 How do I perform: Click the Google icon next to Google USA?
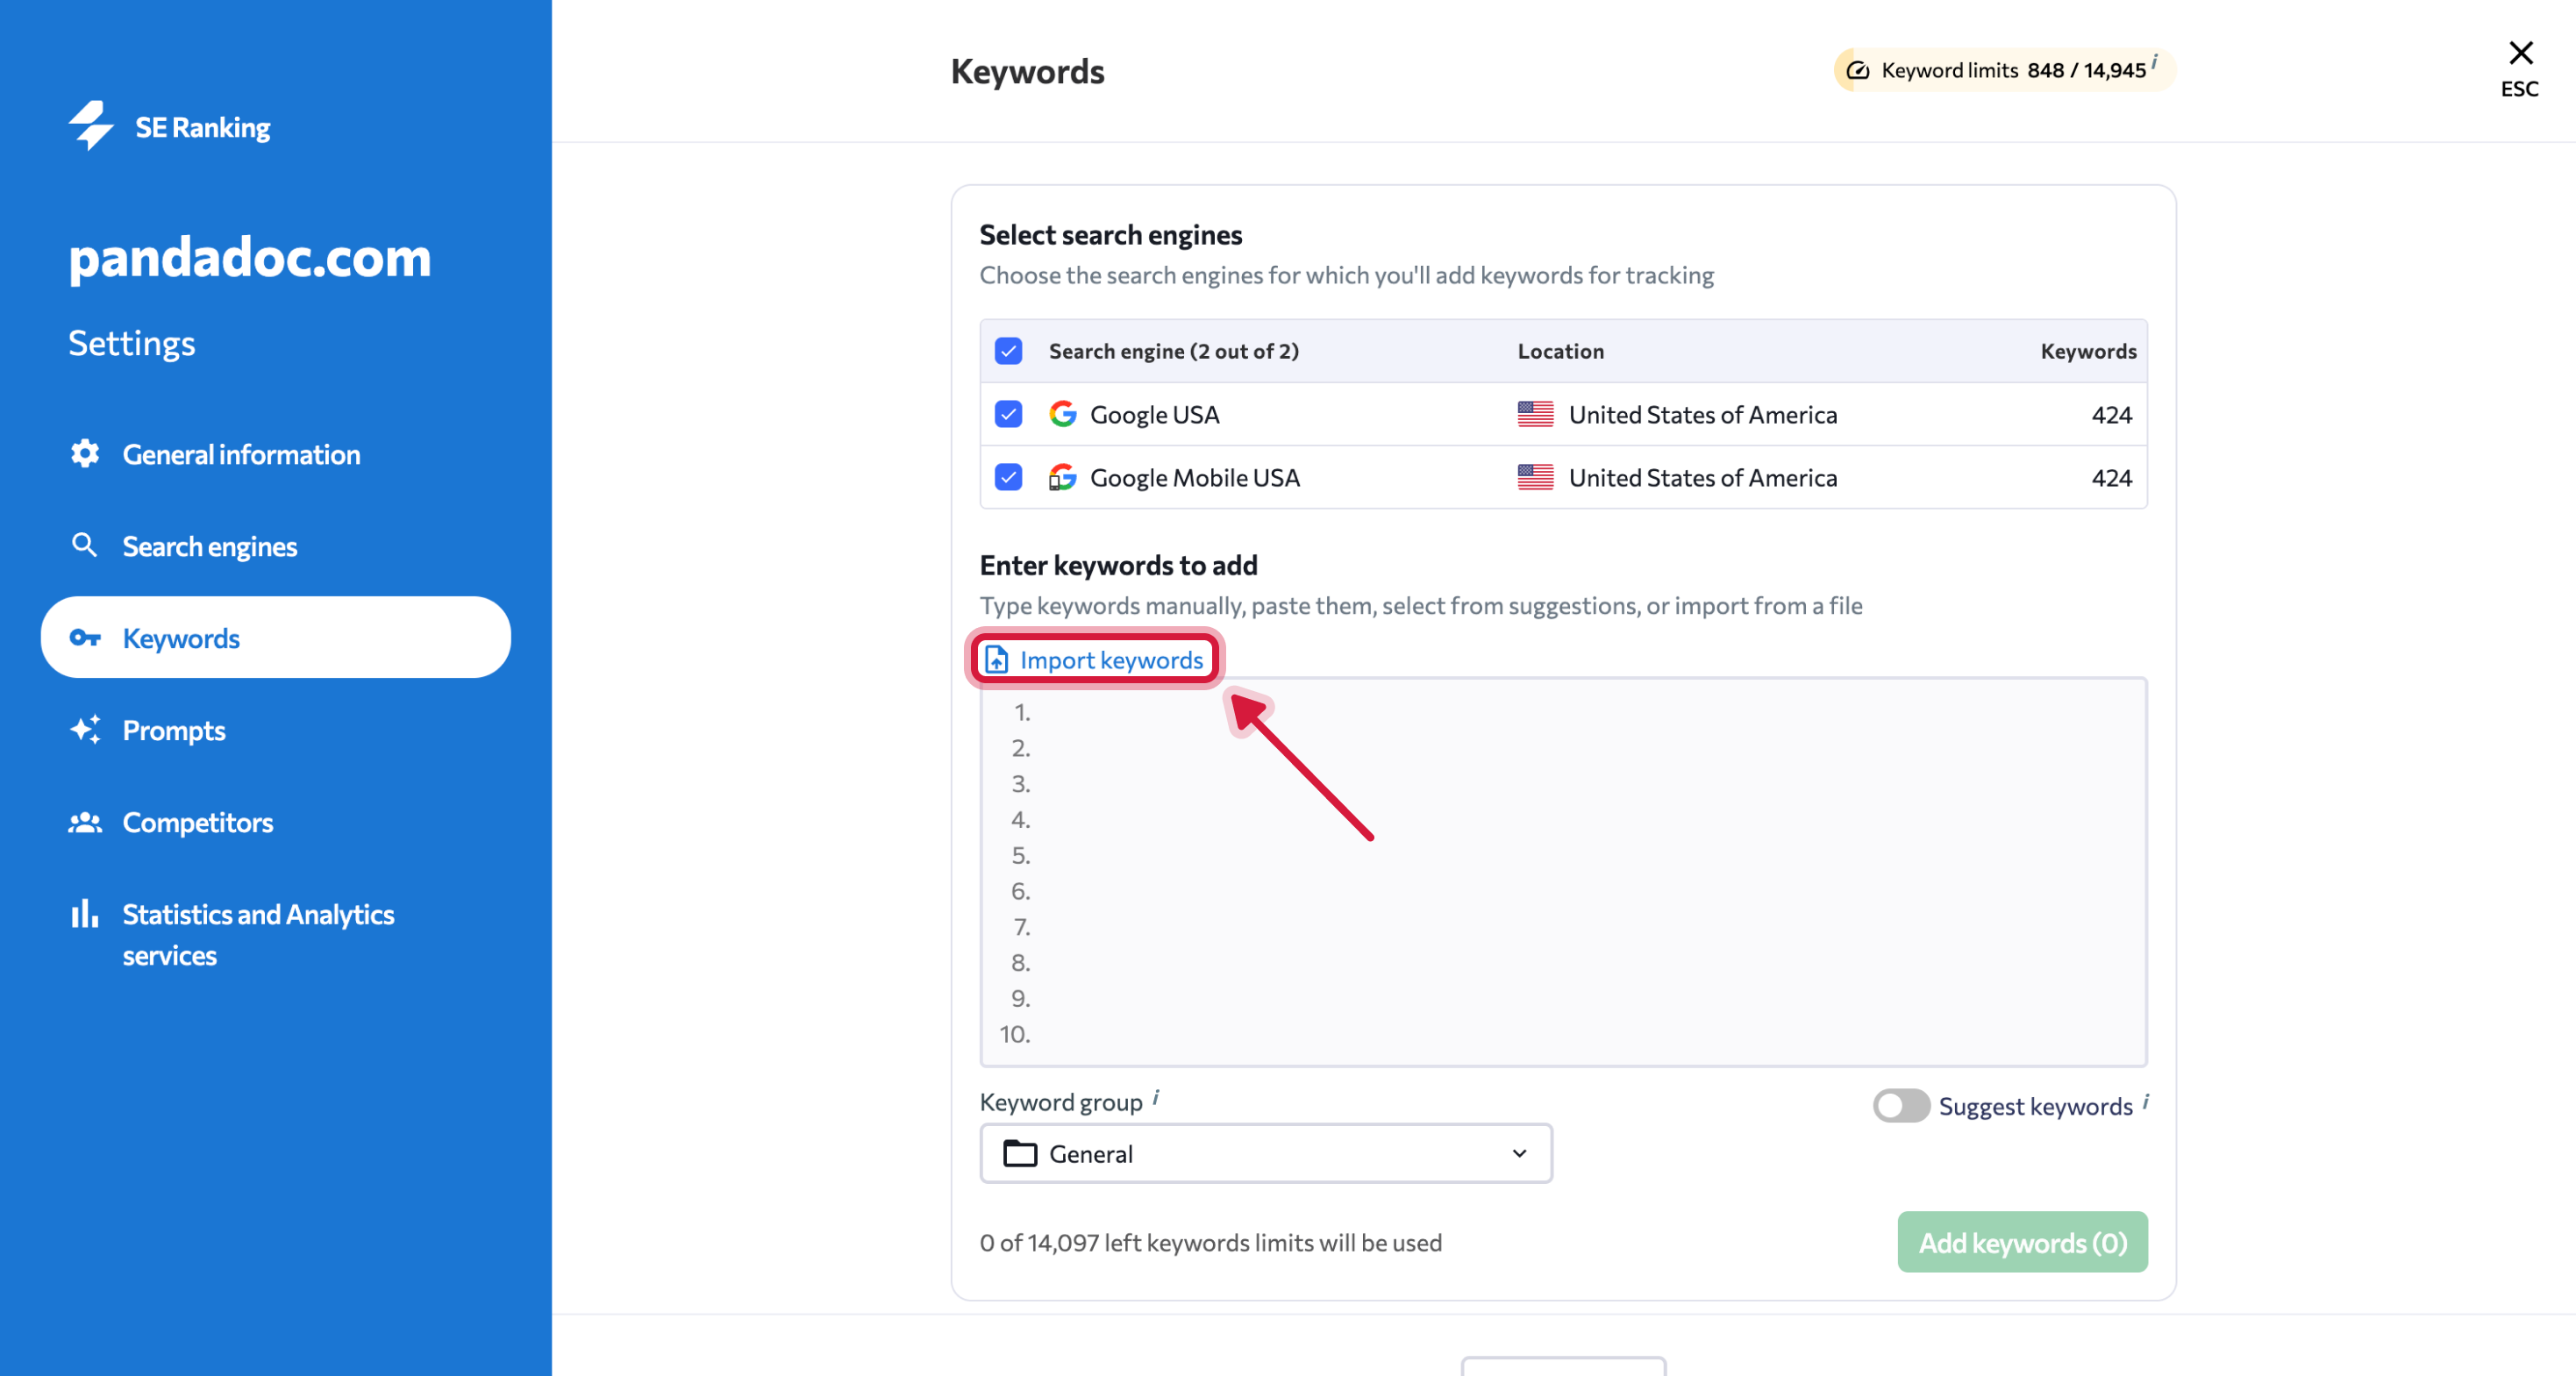(x=1063, y=413)
